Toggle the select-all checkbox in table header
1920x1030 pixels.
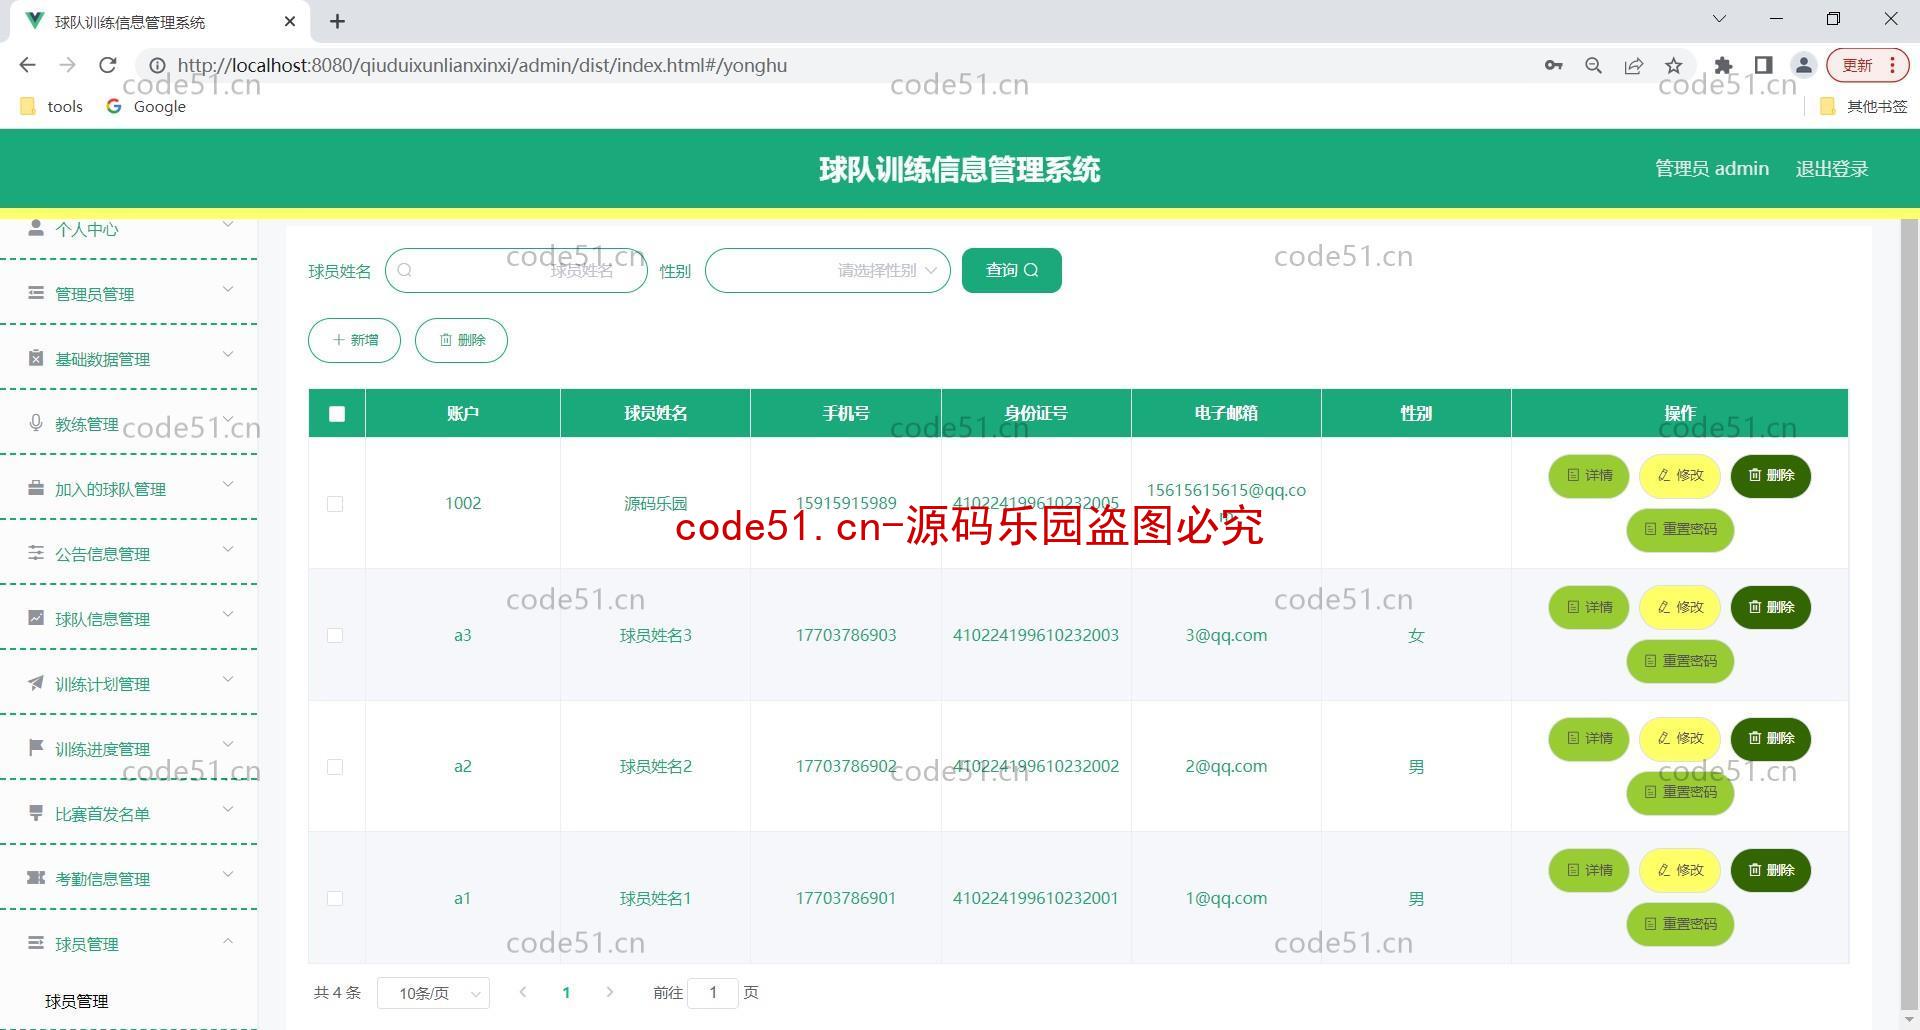337,414
